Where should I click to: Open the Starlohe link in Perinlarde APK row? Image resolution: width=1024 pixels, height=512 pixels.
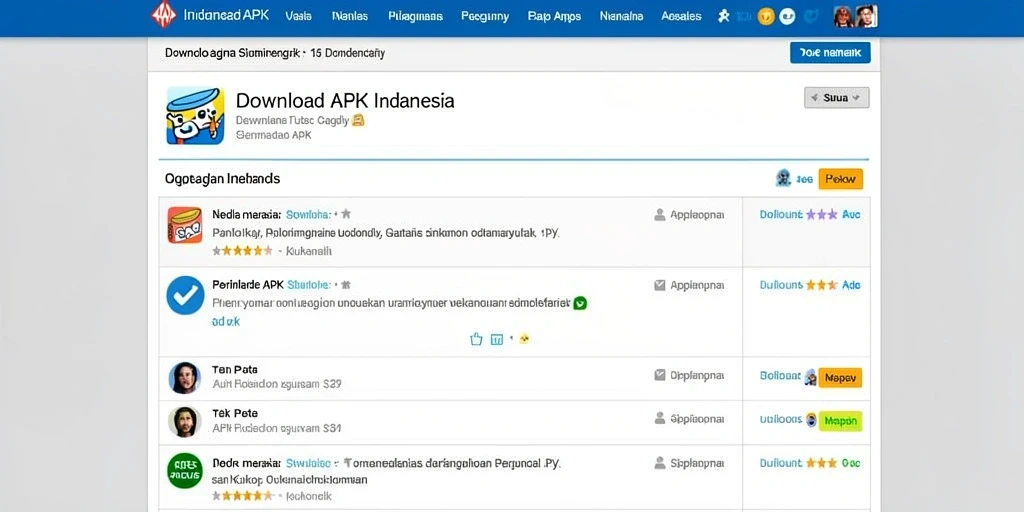(x=308, y=285)
